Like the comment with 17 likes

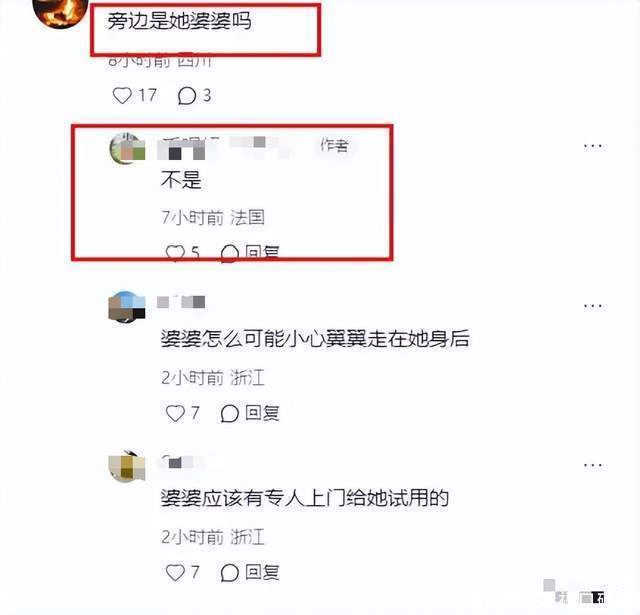pos(122,95)
